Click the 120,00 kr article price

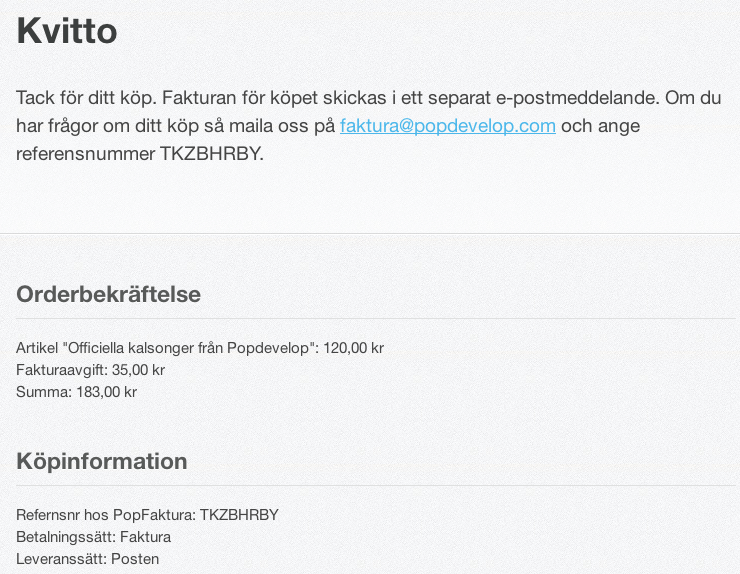click(353, 348)
